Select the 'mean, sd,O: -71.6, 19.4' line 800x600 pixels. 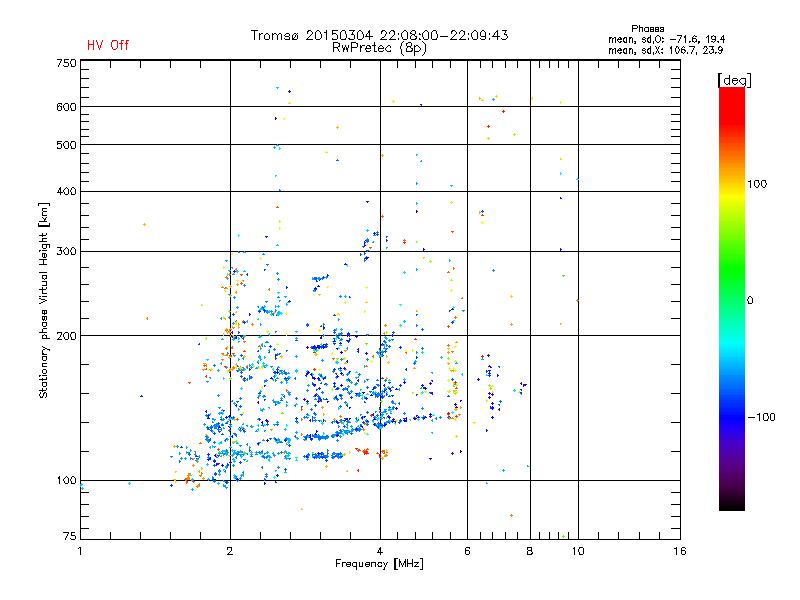[x=666, y=39]
